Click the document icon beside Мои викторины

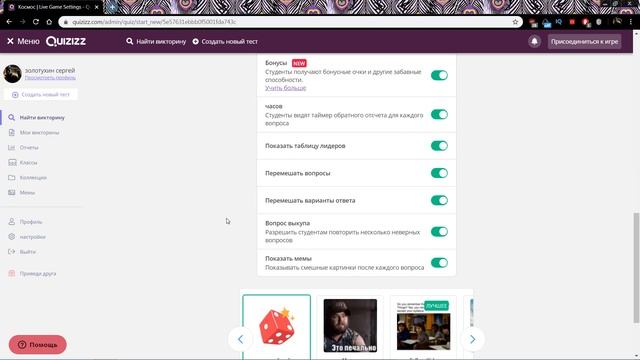(11, 132)
